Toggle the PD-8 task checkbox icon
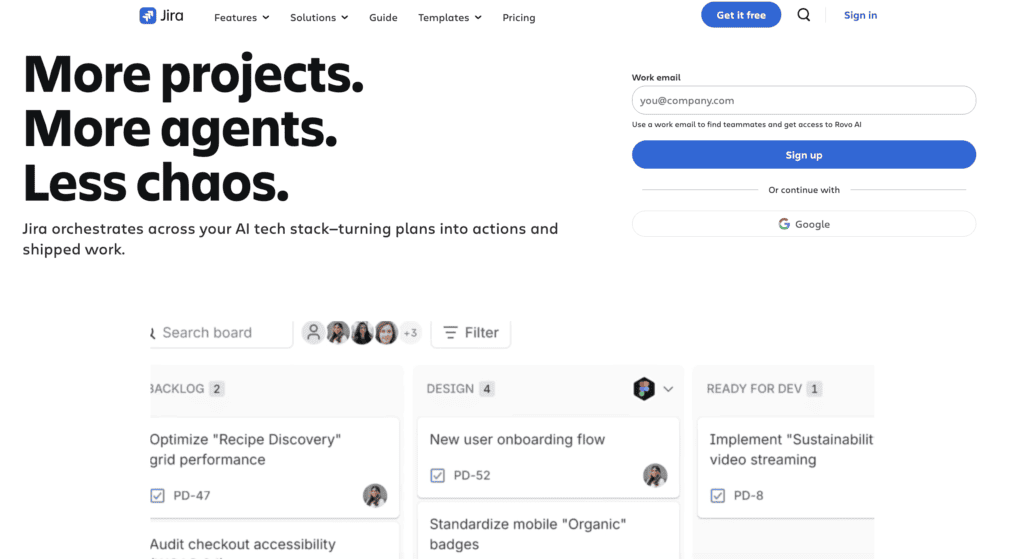The height and width of the screenshot is (559, 1024). point(718,496)
